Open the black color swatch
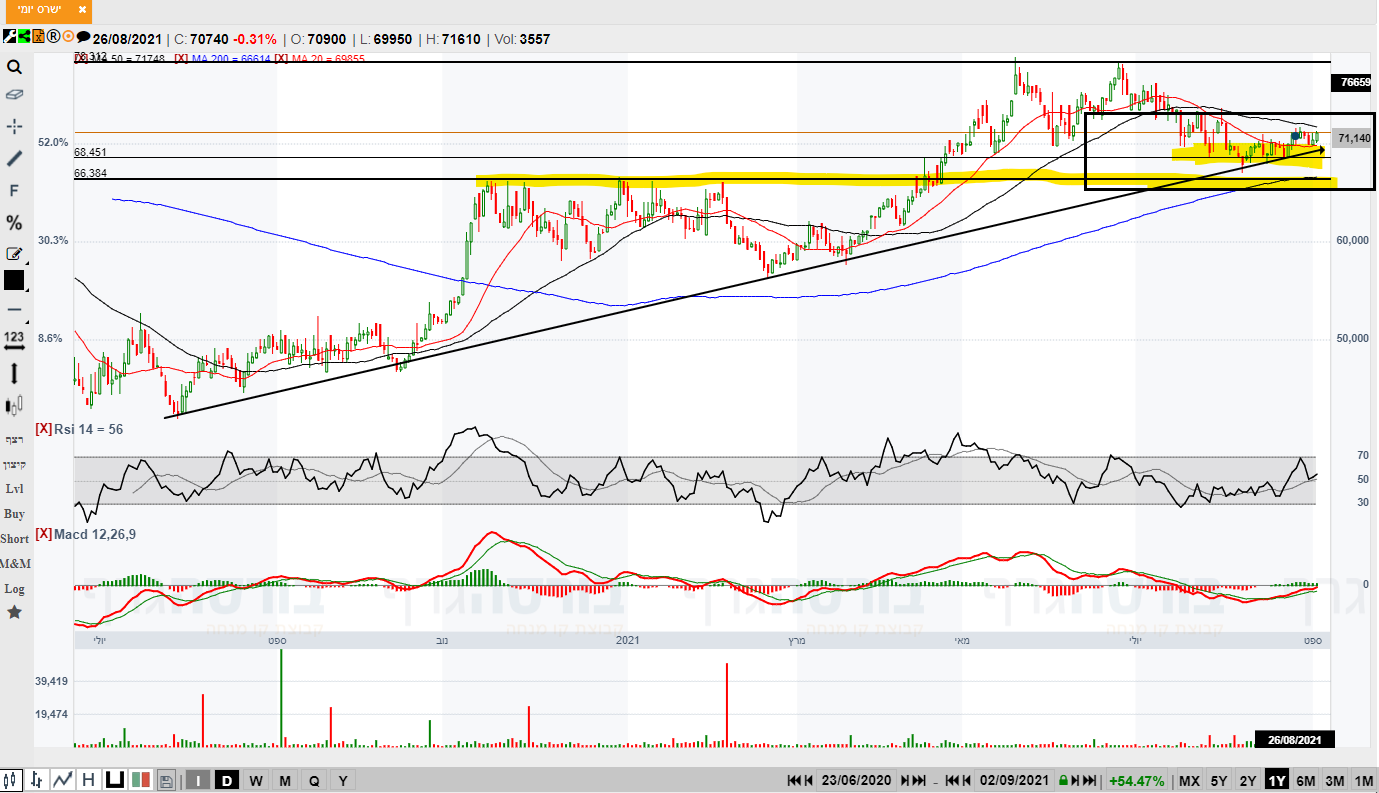Image resolution: width=1379 pixels, height=793 pixels. pyautogui.click(x=14, y=280)
